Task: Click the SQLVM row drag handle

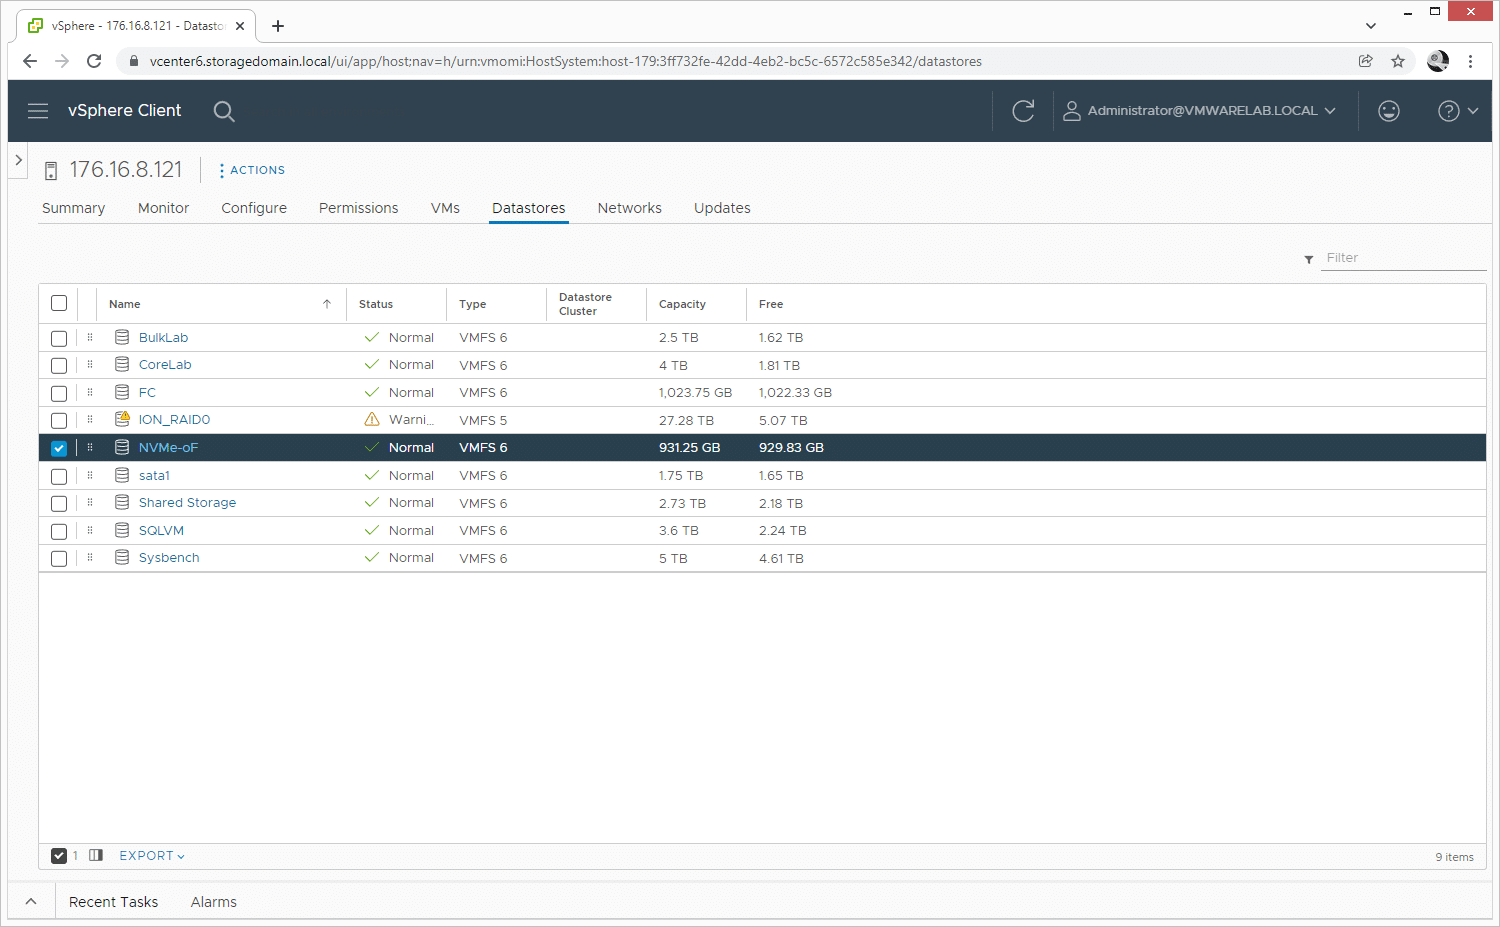Action: 90,530
